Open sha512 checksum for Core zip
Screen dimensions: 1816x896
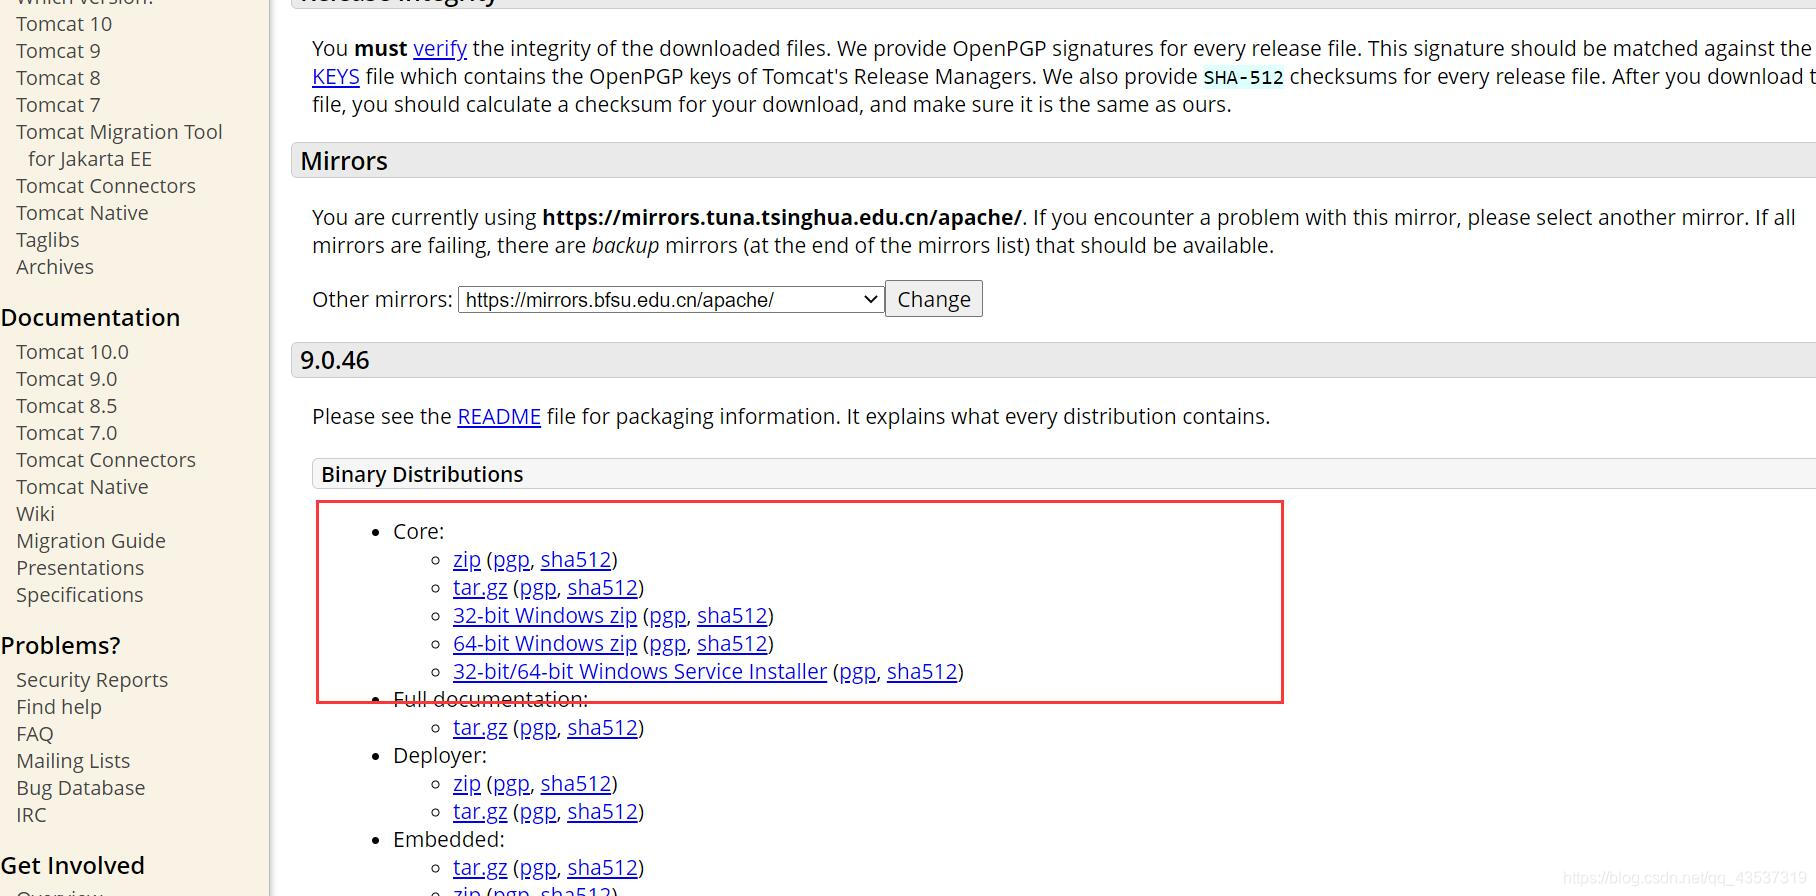576,560
